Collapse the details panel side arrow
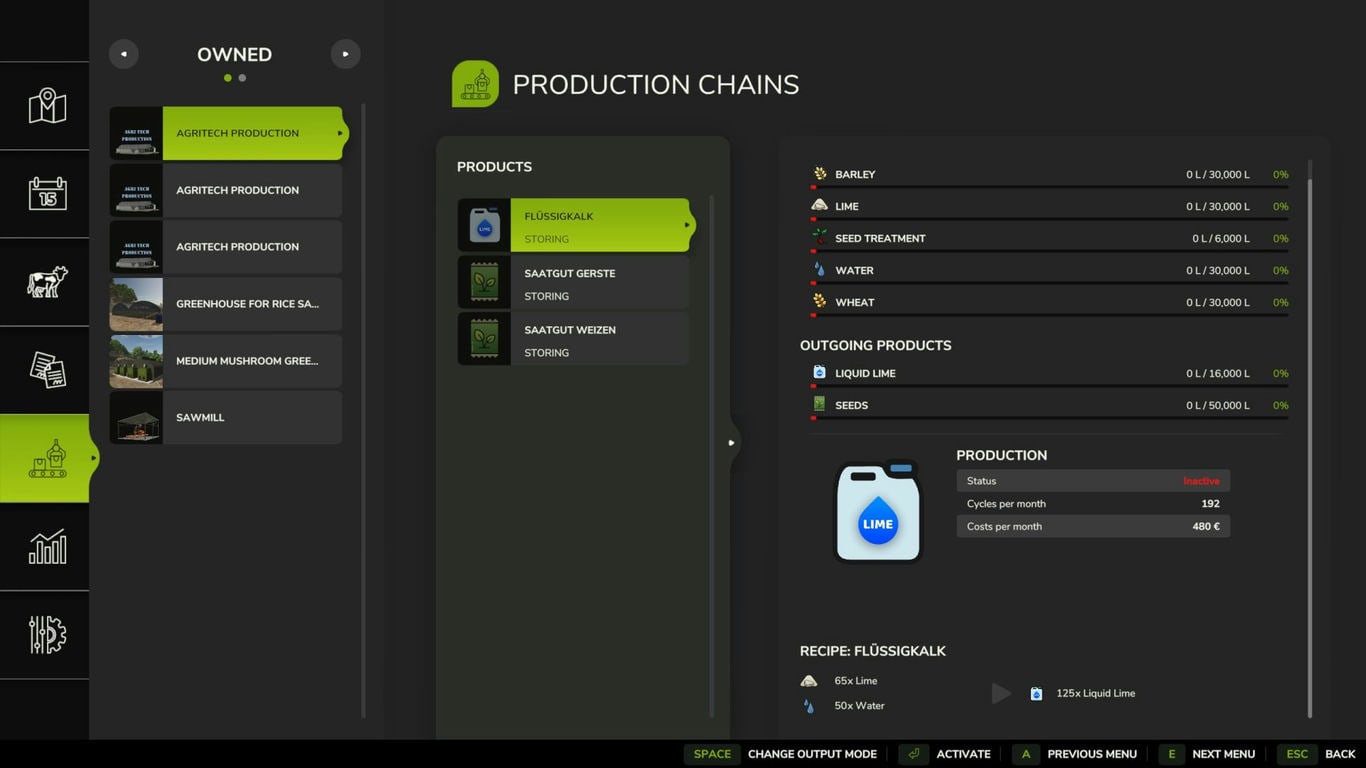Screen dimensions: 1366x768 [x=732, y=442]
